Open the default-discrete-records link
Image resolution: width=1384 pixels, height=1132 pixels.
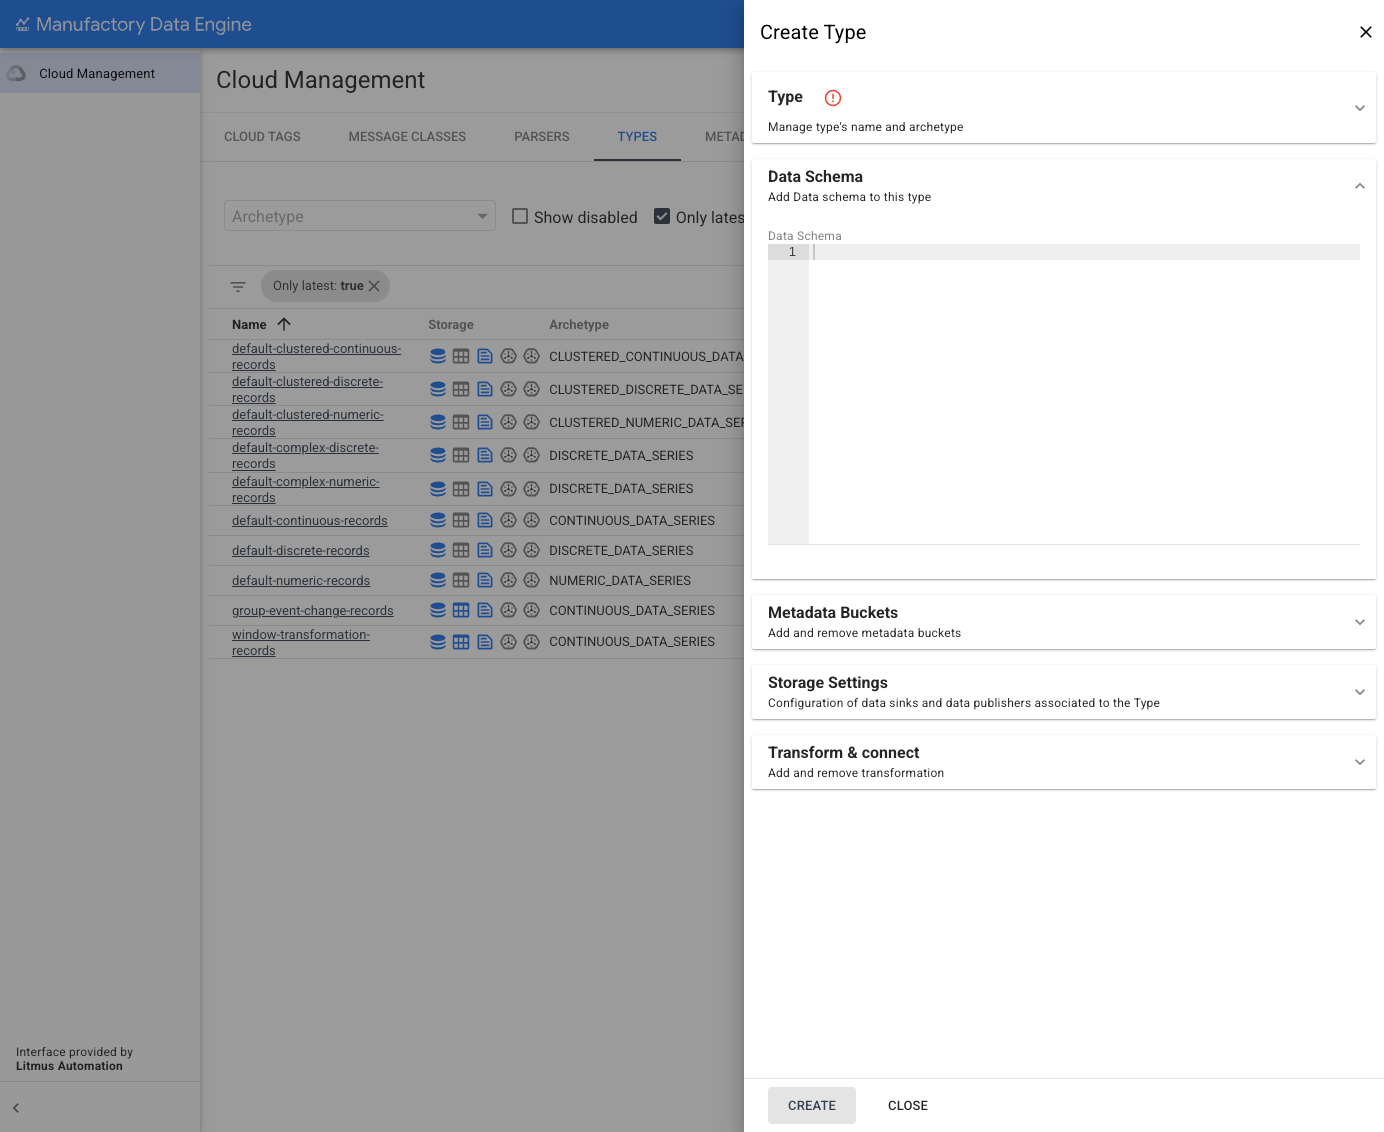click(x=301, y=551)
